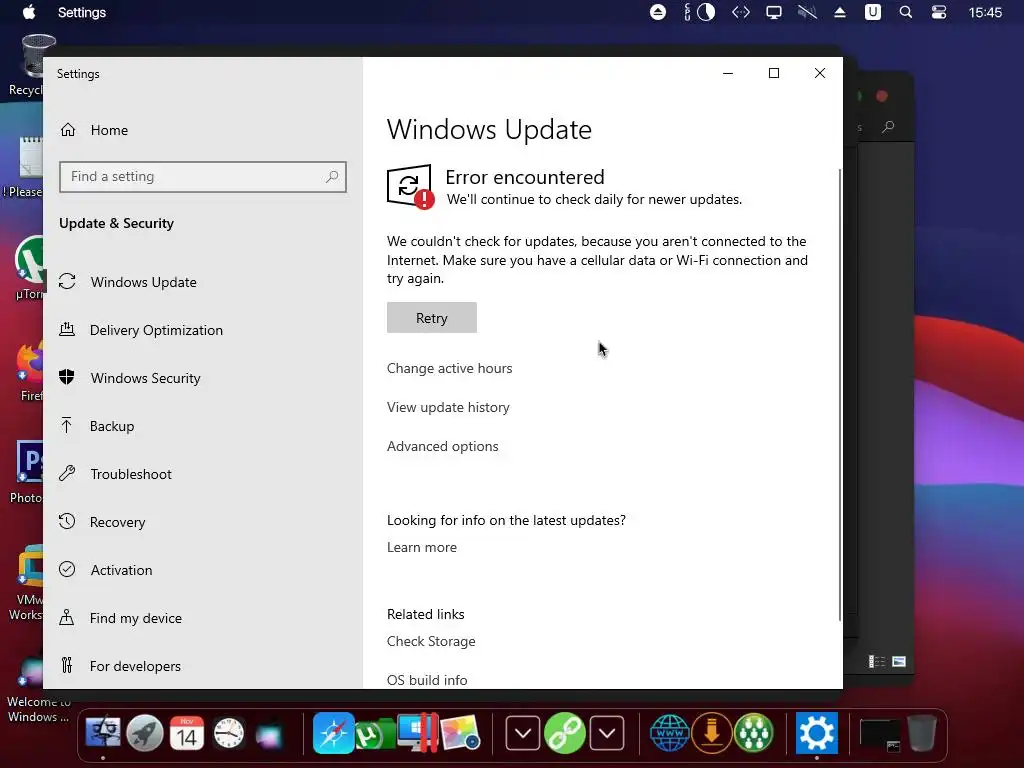Open Find my device settings

[202, 618]
